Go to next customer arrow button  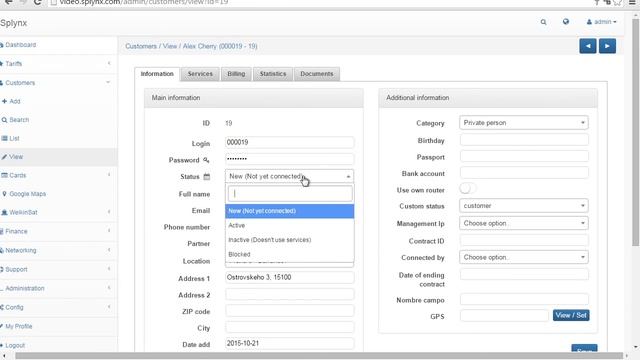[607, 46]
